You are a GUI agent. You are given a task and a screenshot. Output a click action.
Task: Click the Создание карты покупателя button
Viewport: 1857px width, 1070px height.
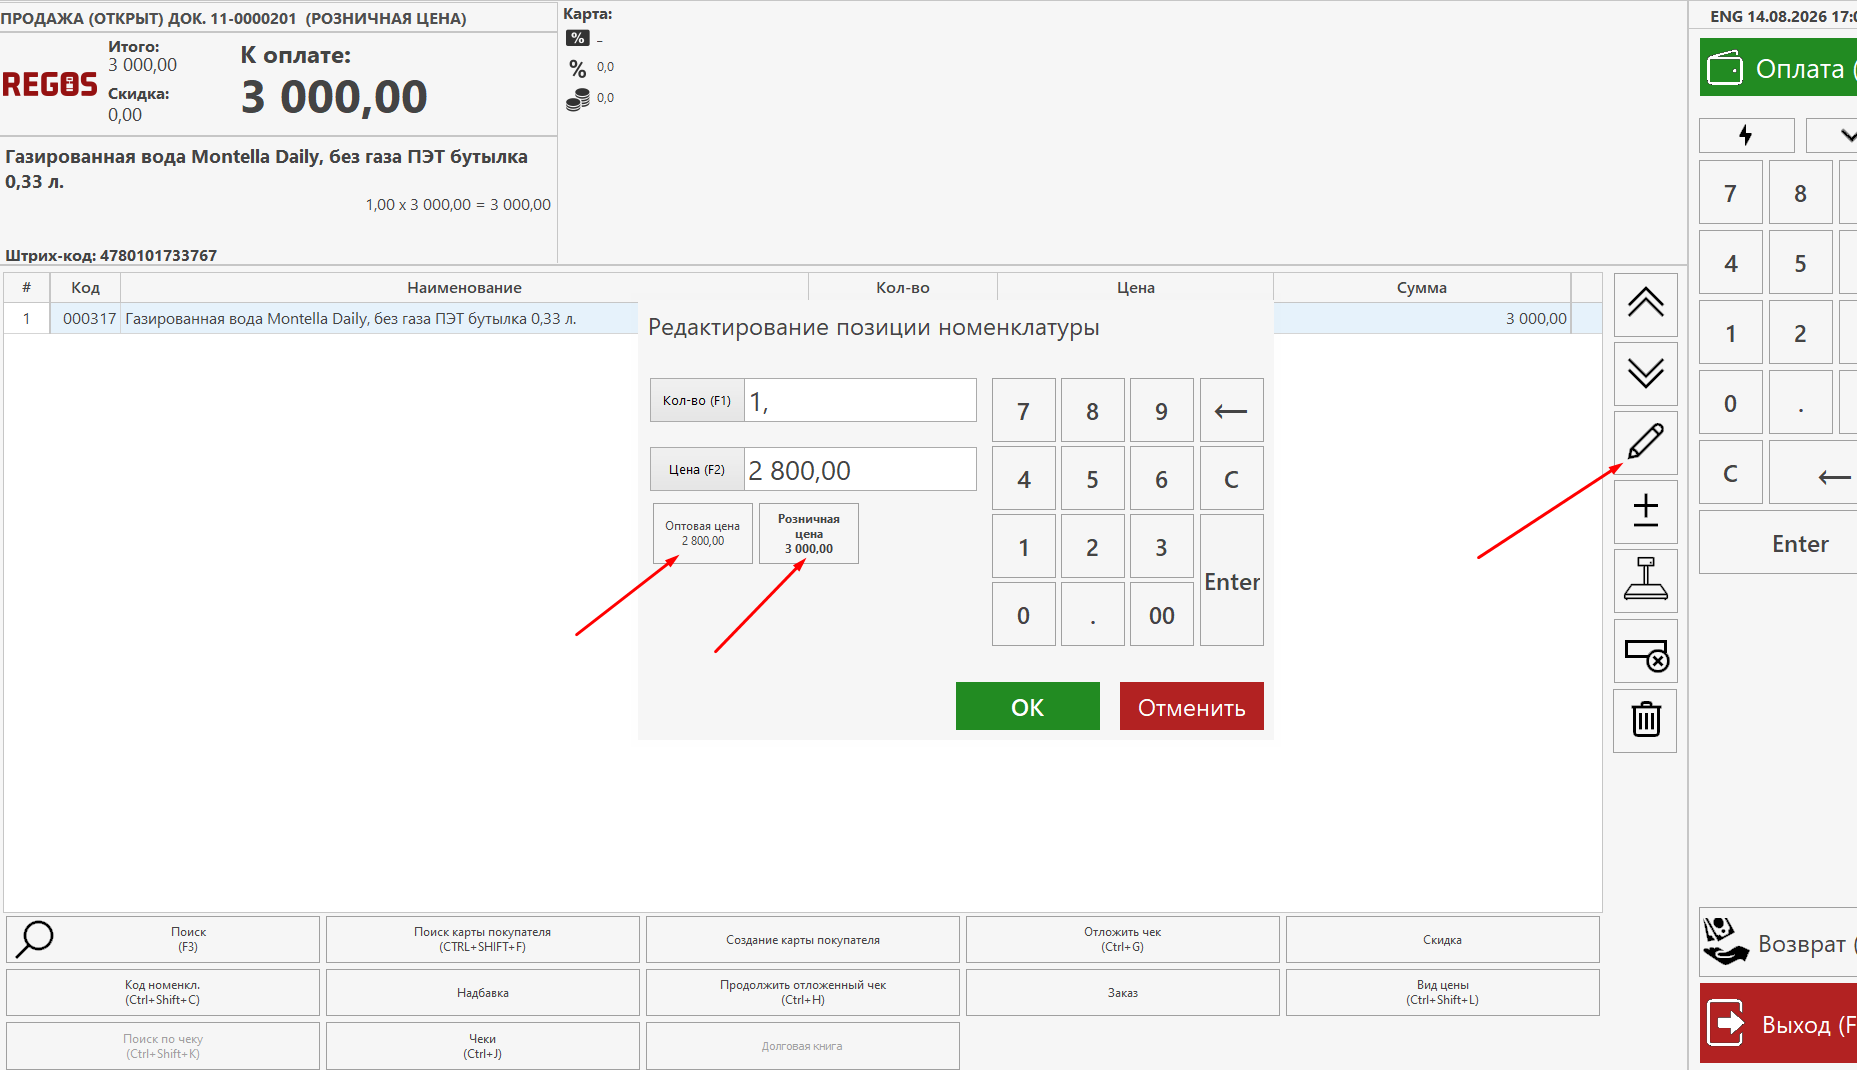click(802, 939)
